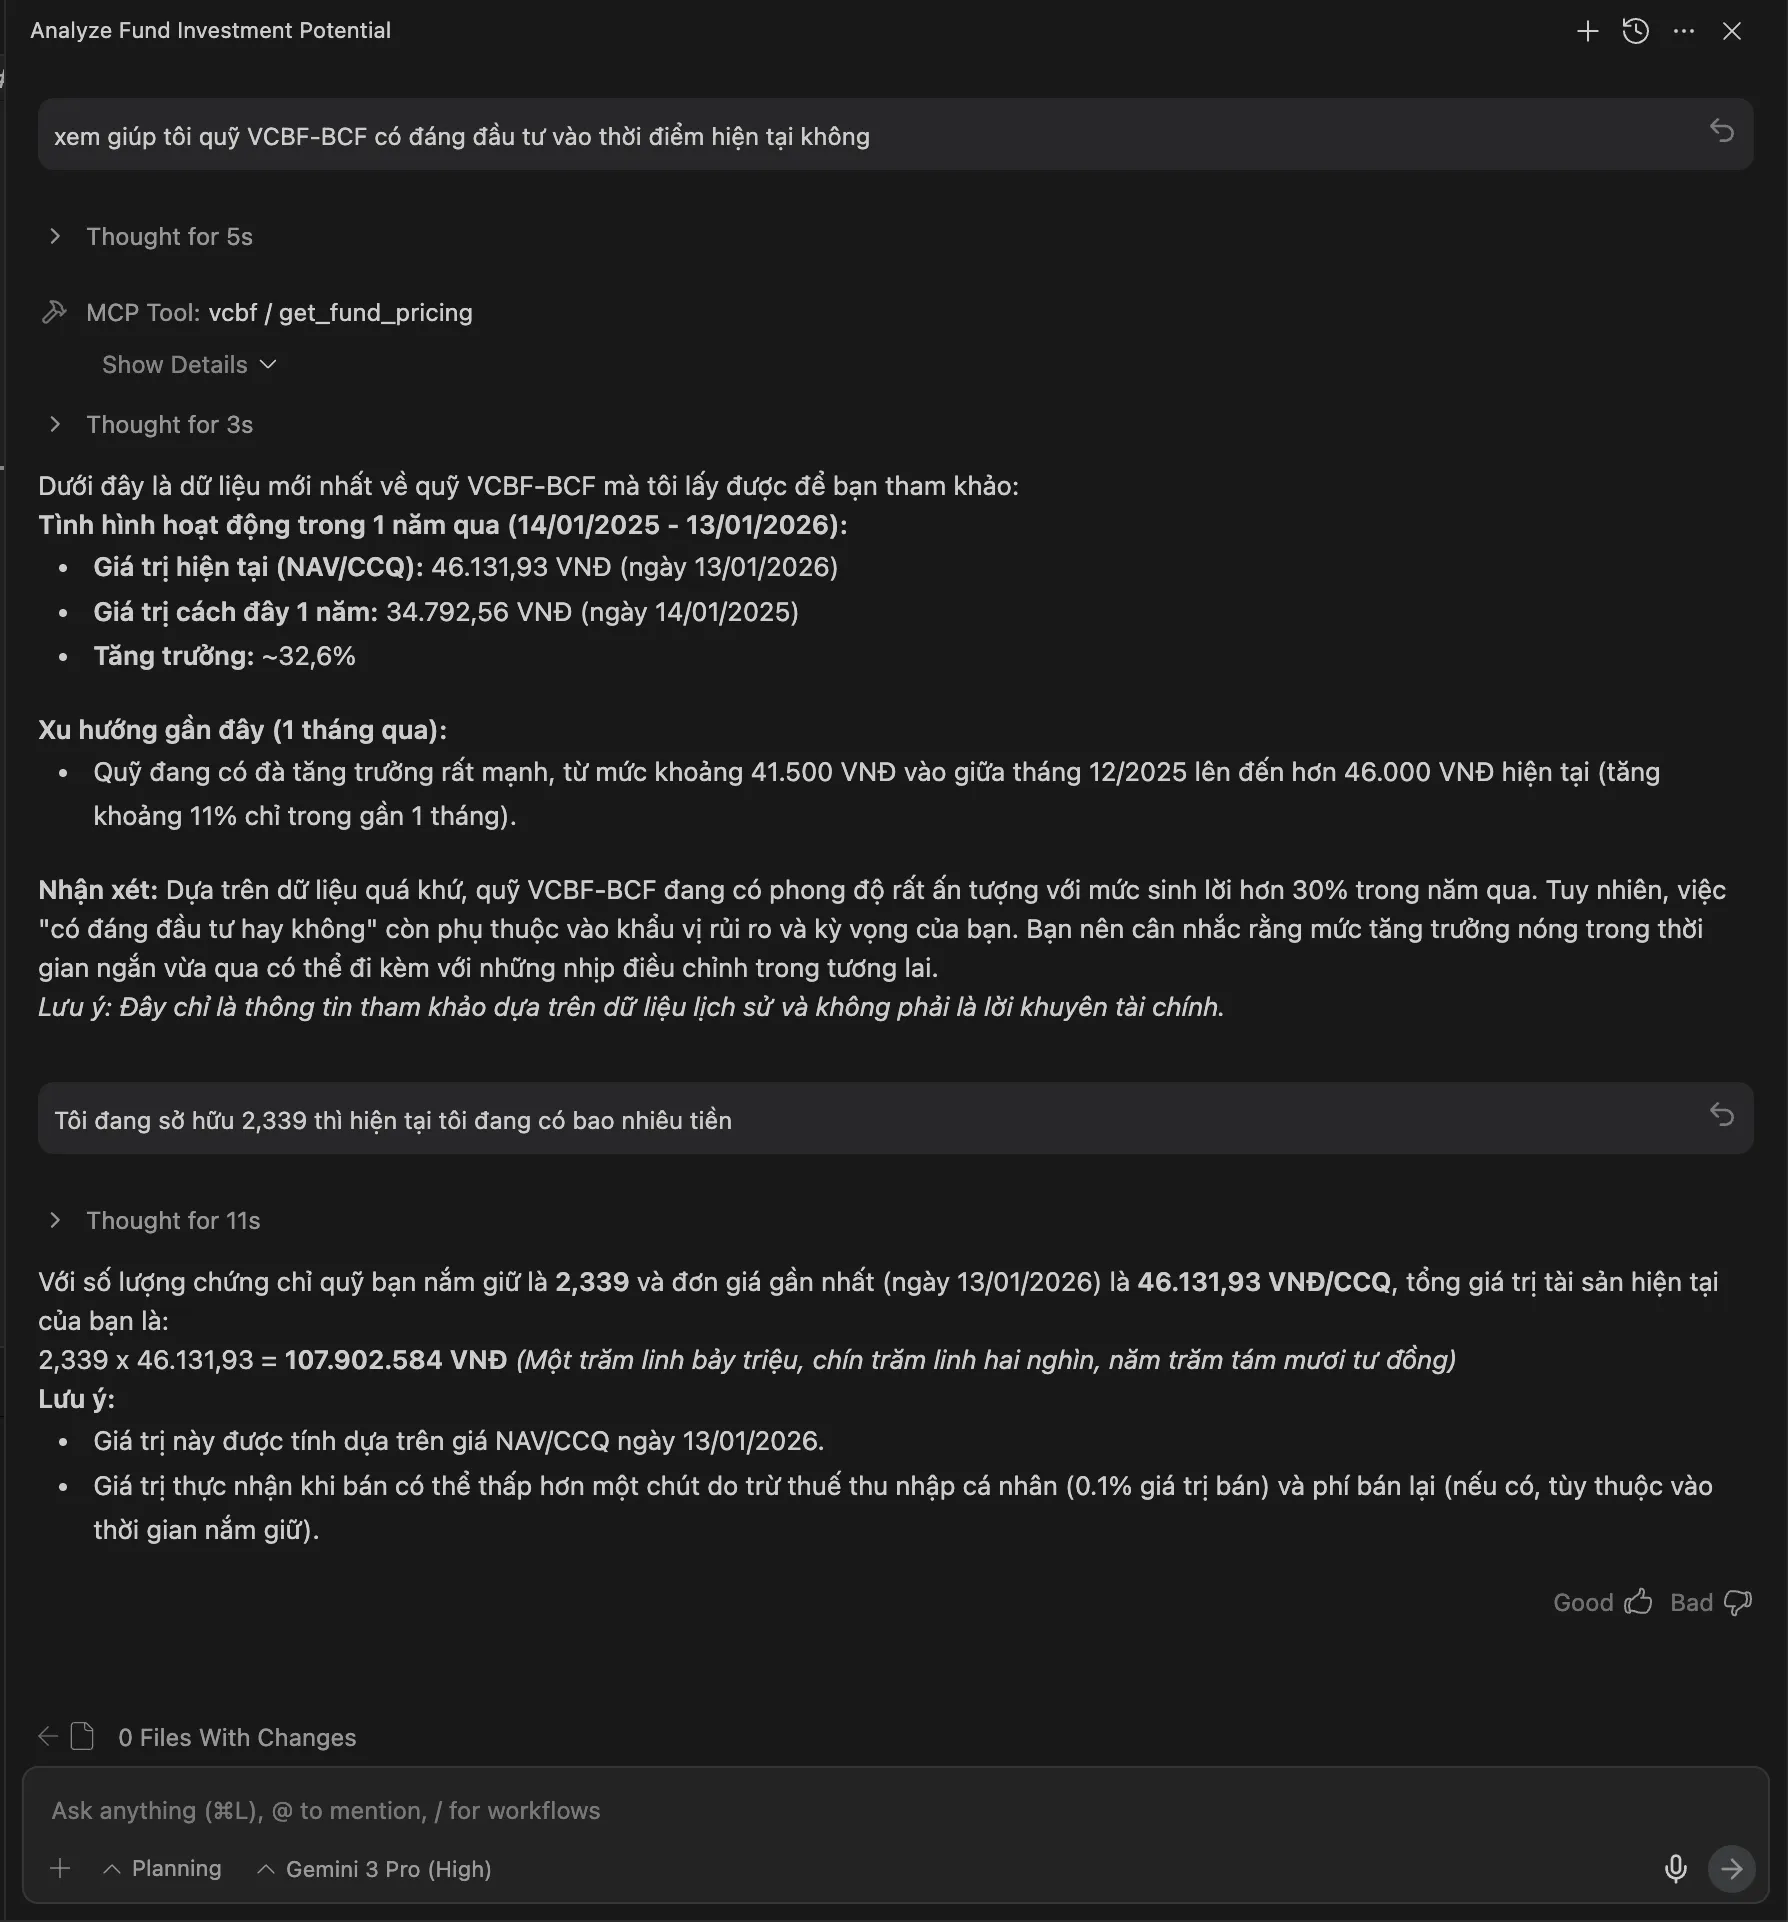This screenshot has width=1788, height=1922.
Task: Open the Gemini 3 Pro model selector
Action: [x=375, y=1869]
